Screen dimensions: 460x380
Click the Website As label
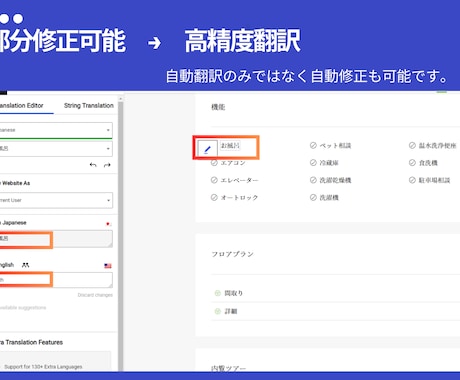[16, 183]
